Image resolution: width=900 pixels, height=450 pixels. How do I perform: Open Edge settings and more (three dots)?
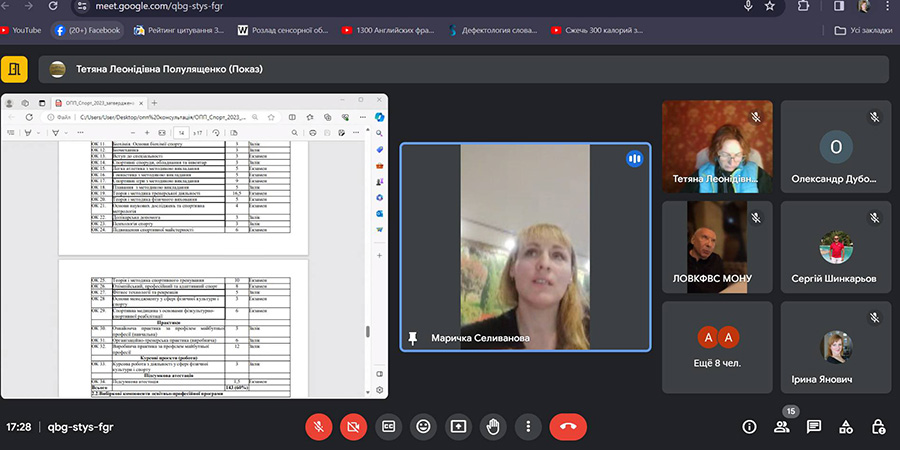click(363, 117)
